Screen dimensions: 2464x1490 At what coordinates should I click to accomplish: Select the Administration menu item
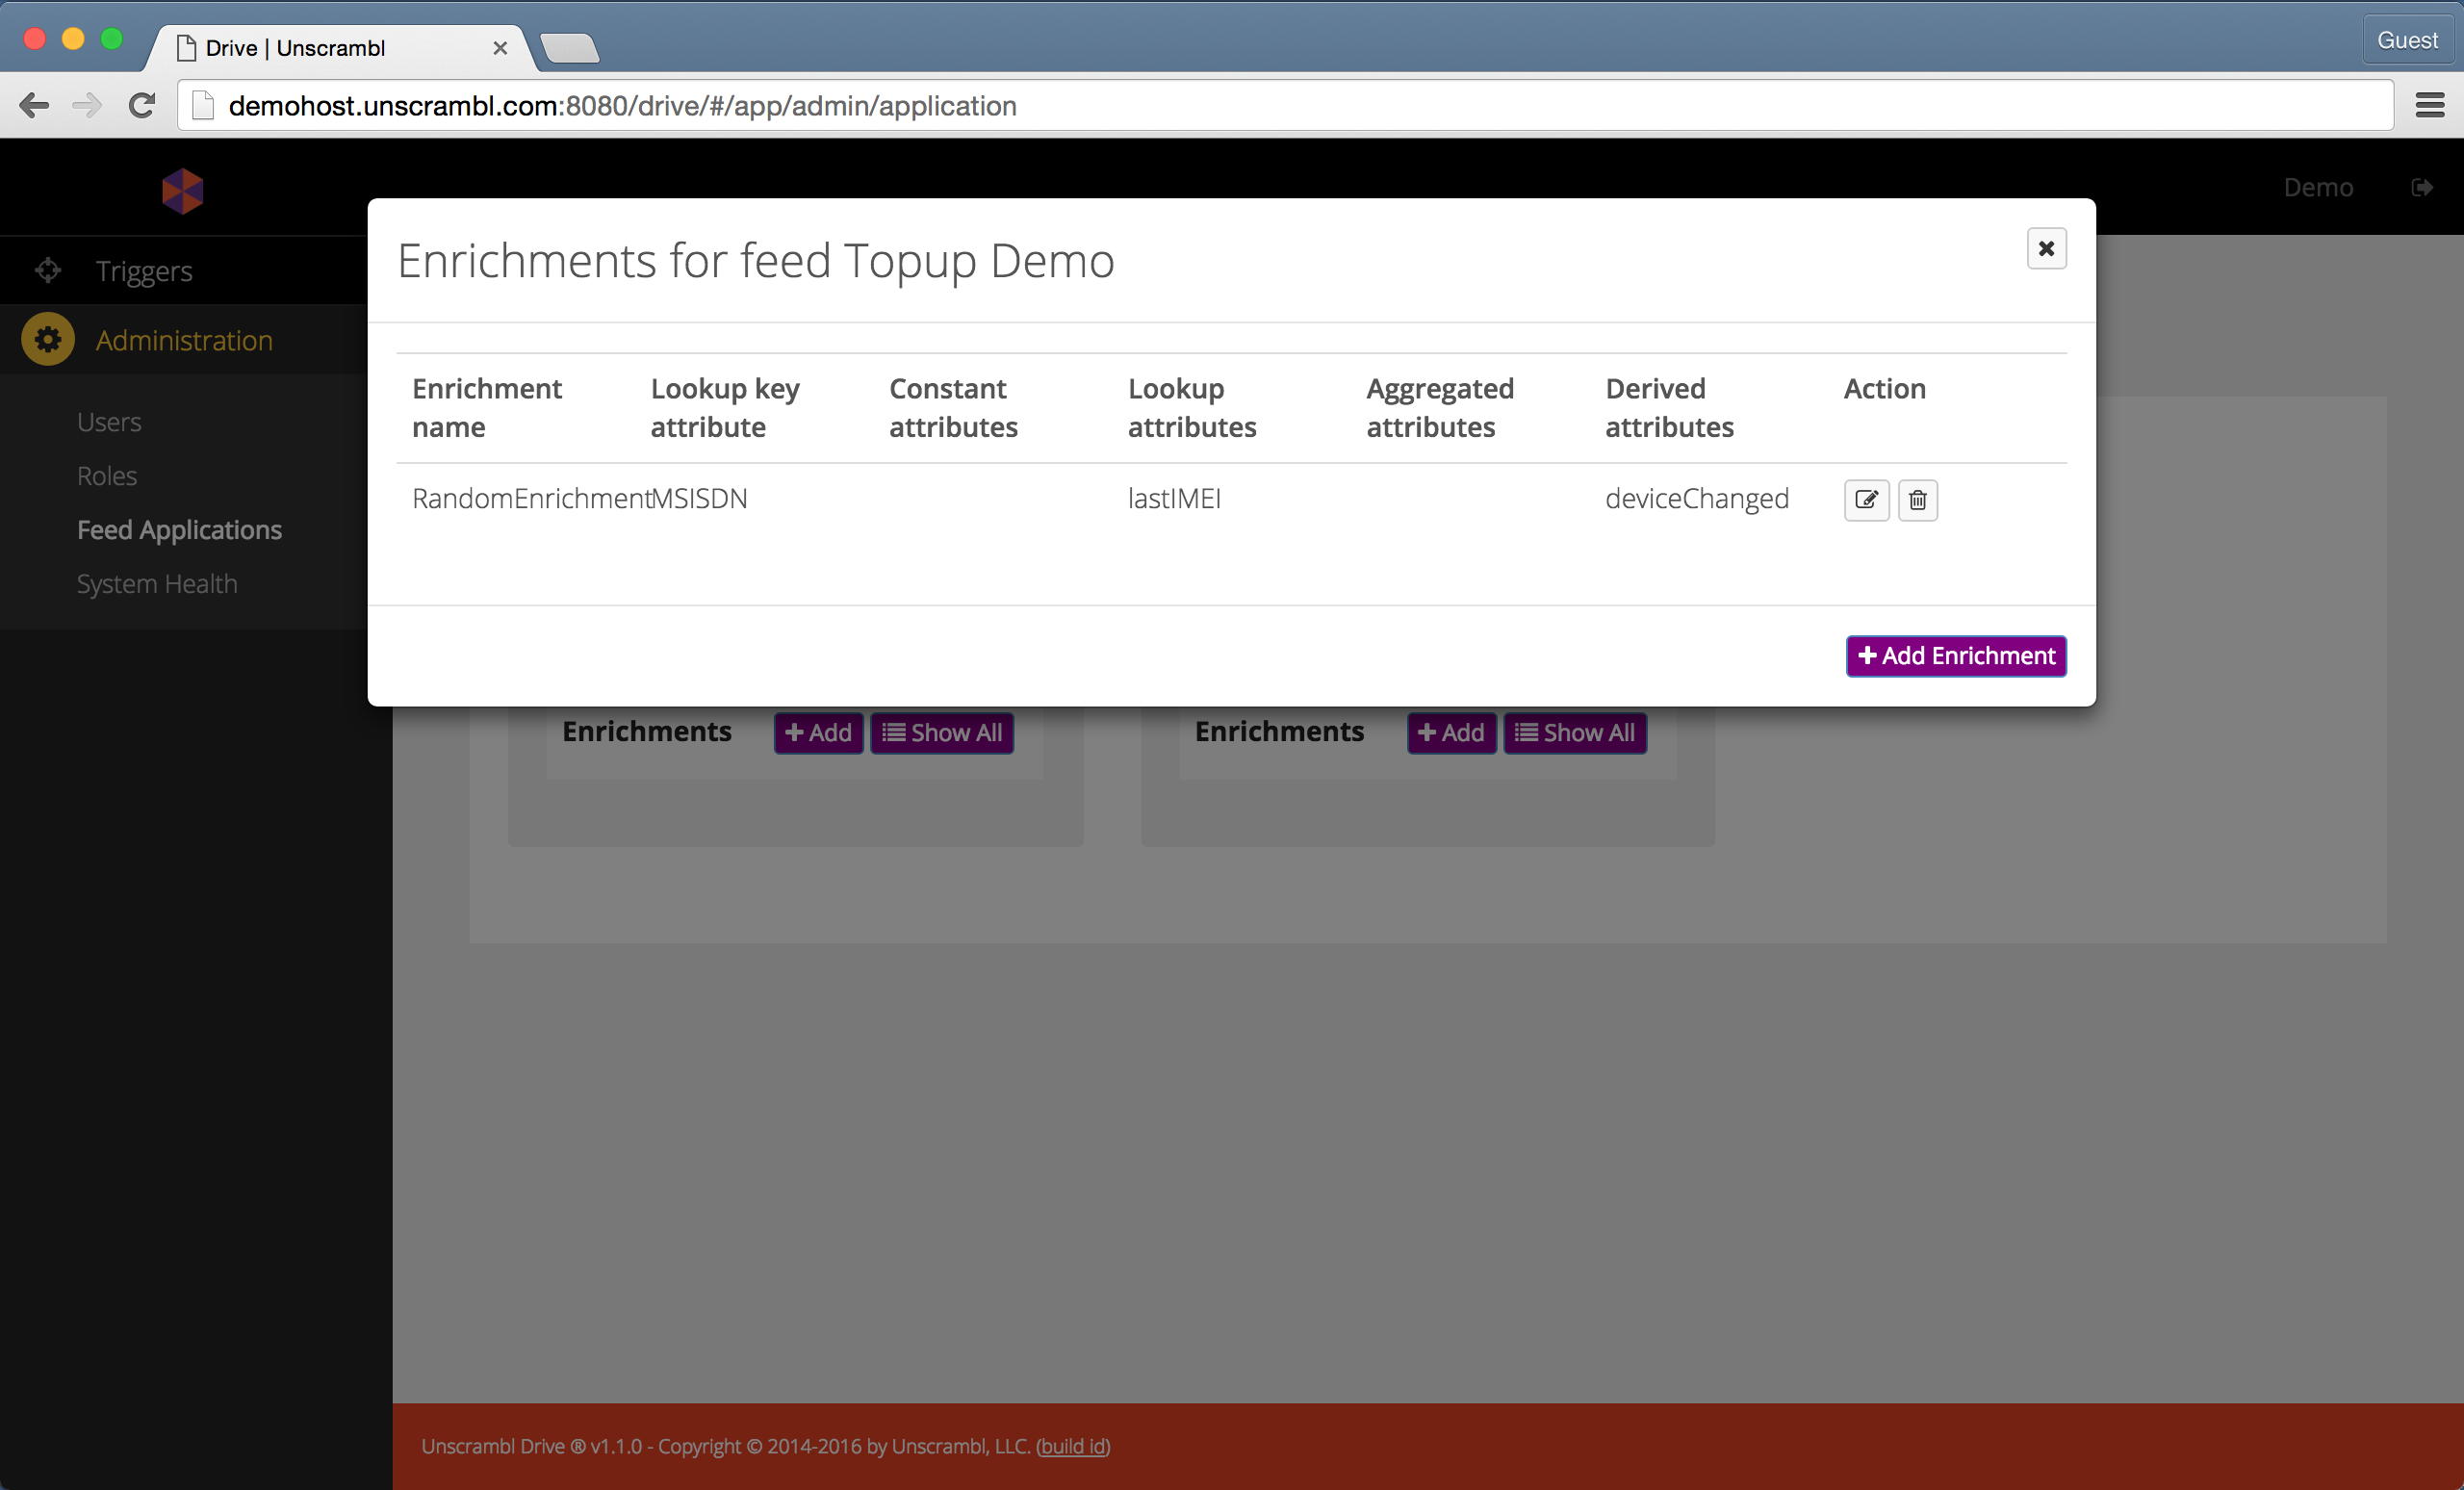pos(184,340)
